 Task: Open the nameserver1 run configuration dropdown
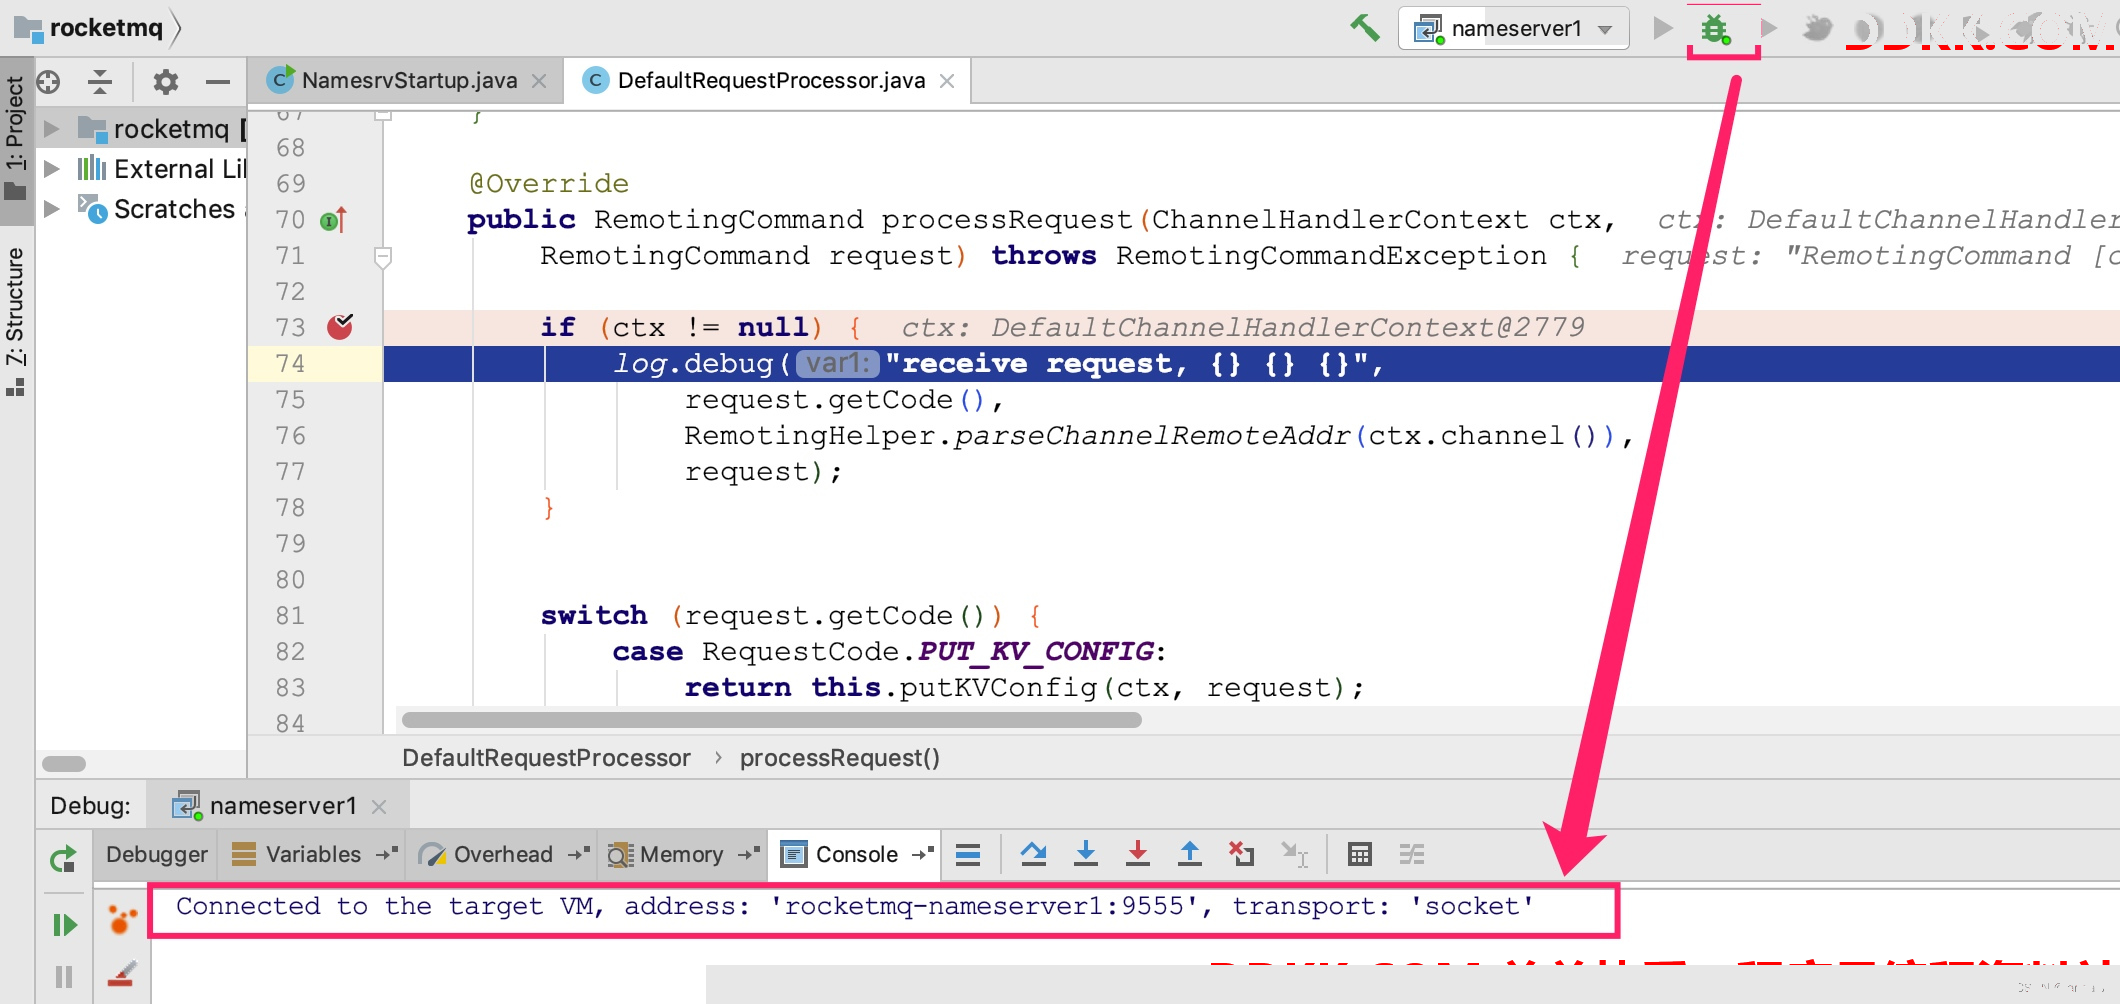tap(1514, 29)
